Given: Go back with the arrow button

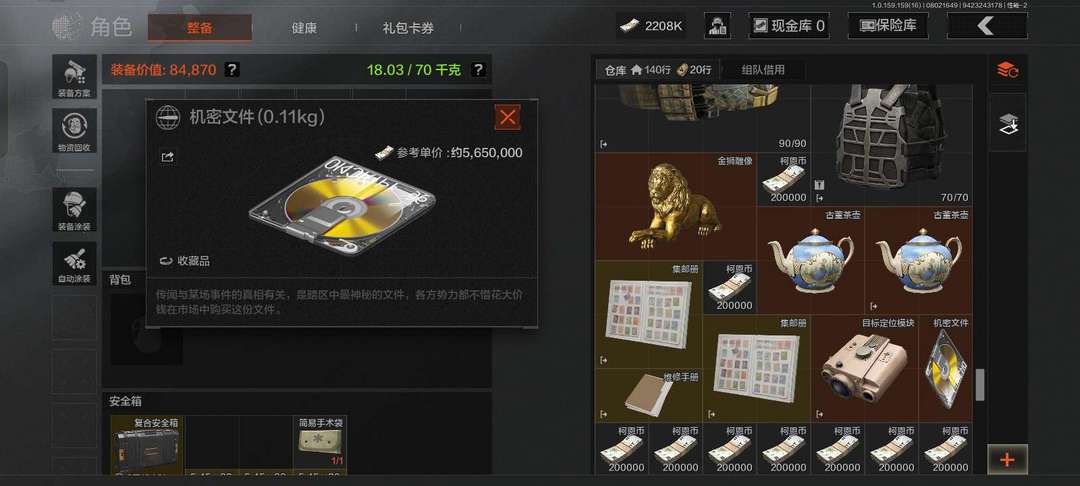Looking at the screenshot, I should 987,26.
